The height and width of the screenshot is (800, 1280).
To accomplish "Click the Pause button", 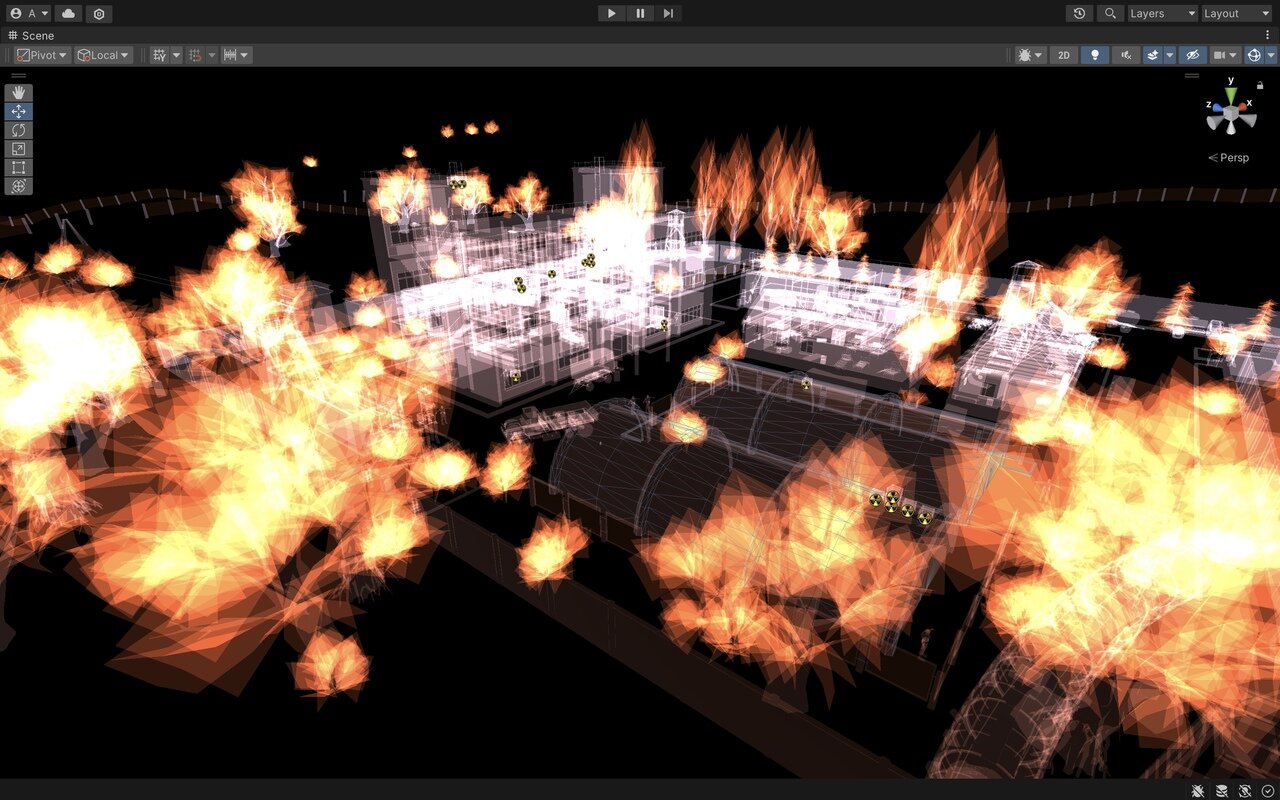I will 640,14.
